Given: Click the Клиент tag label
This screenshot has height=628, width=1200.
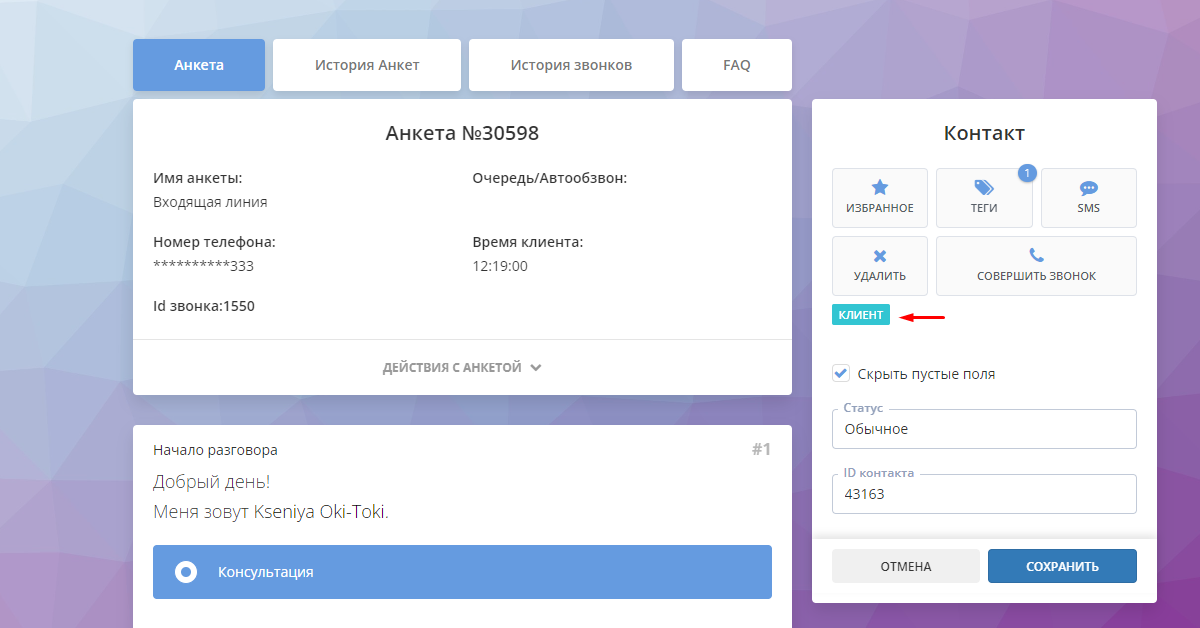Looking at the screenshot, I should pyautogui.click(x=861, y=315).
